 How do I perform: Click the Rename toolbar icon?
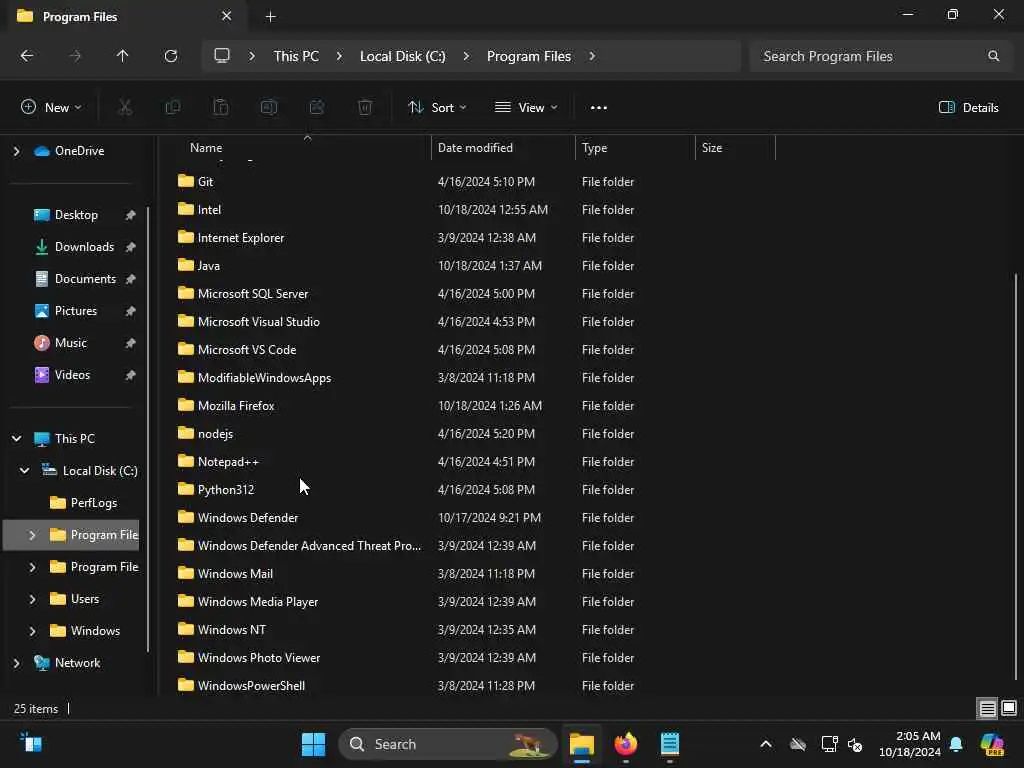point(269,107)
